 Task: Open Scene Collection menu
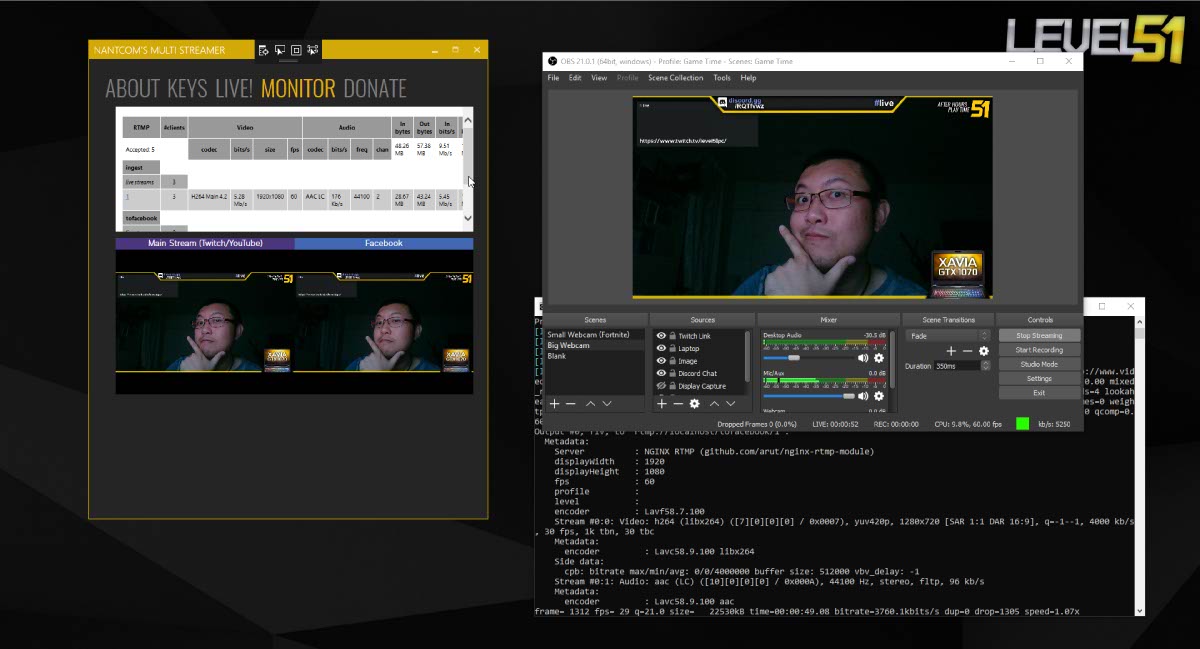coord(675,78)
